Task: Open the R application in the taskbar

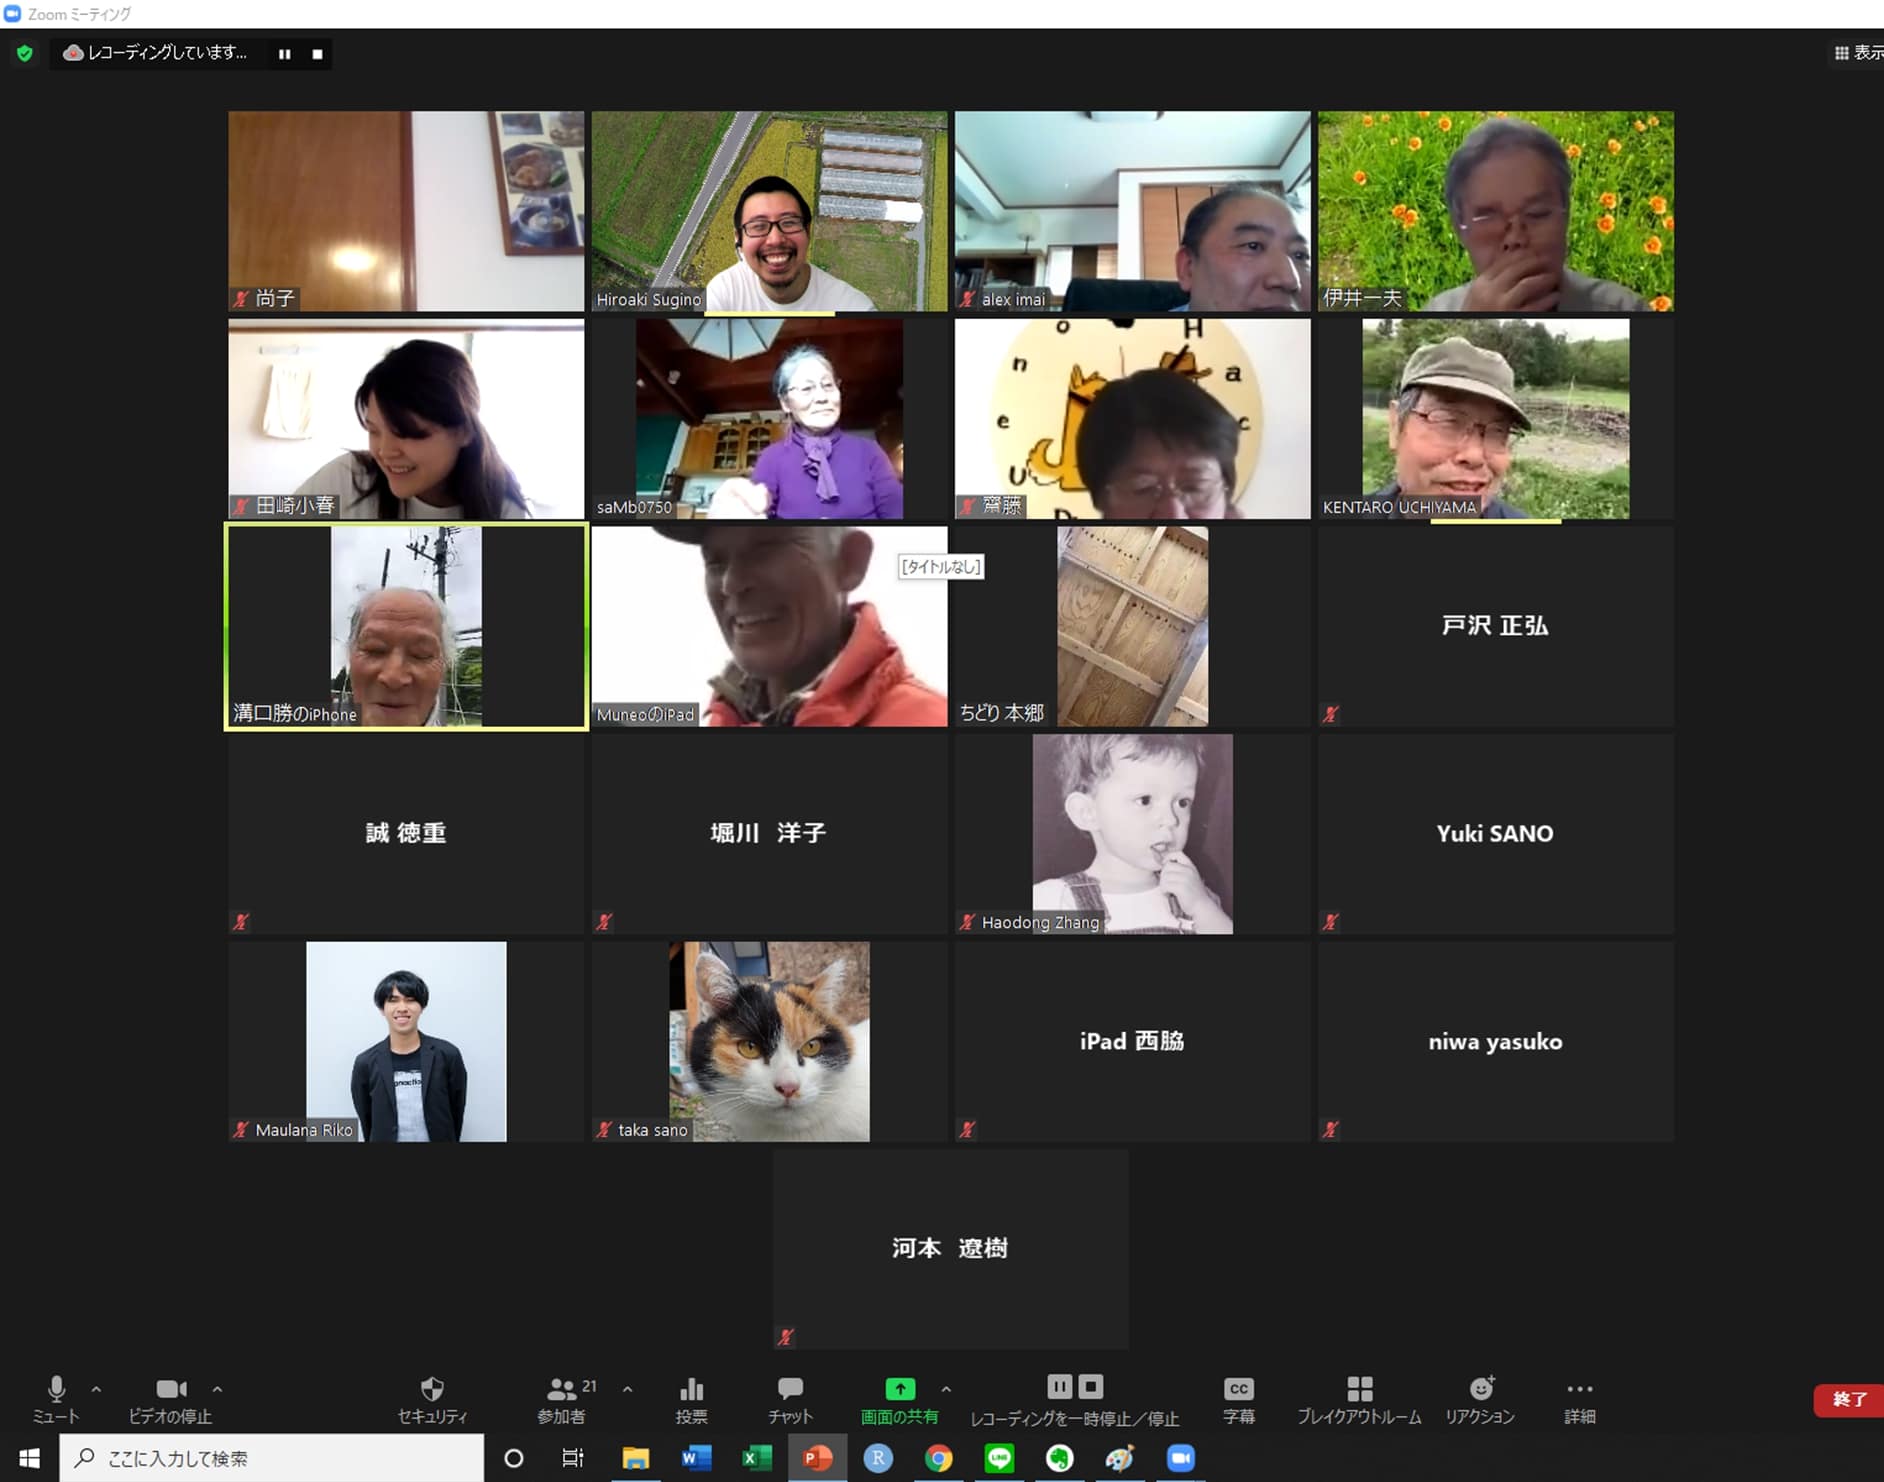Action: click(878, 1458)
